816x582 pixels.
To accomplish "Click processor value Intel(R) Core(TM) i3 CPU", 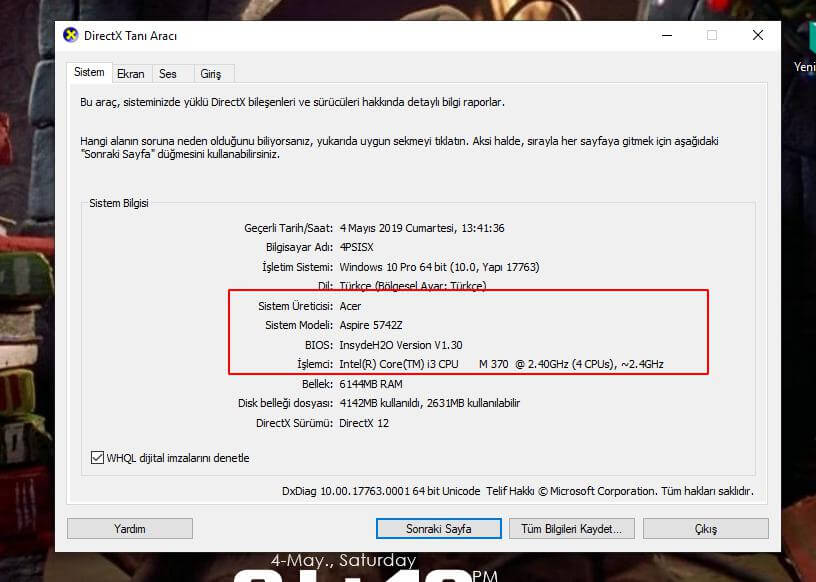I will (399, 364).
